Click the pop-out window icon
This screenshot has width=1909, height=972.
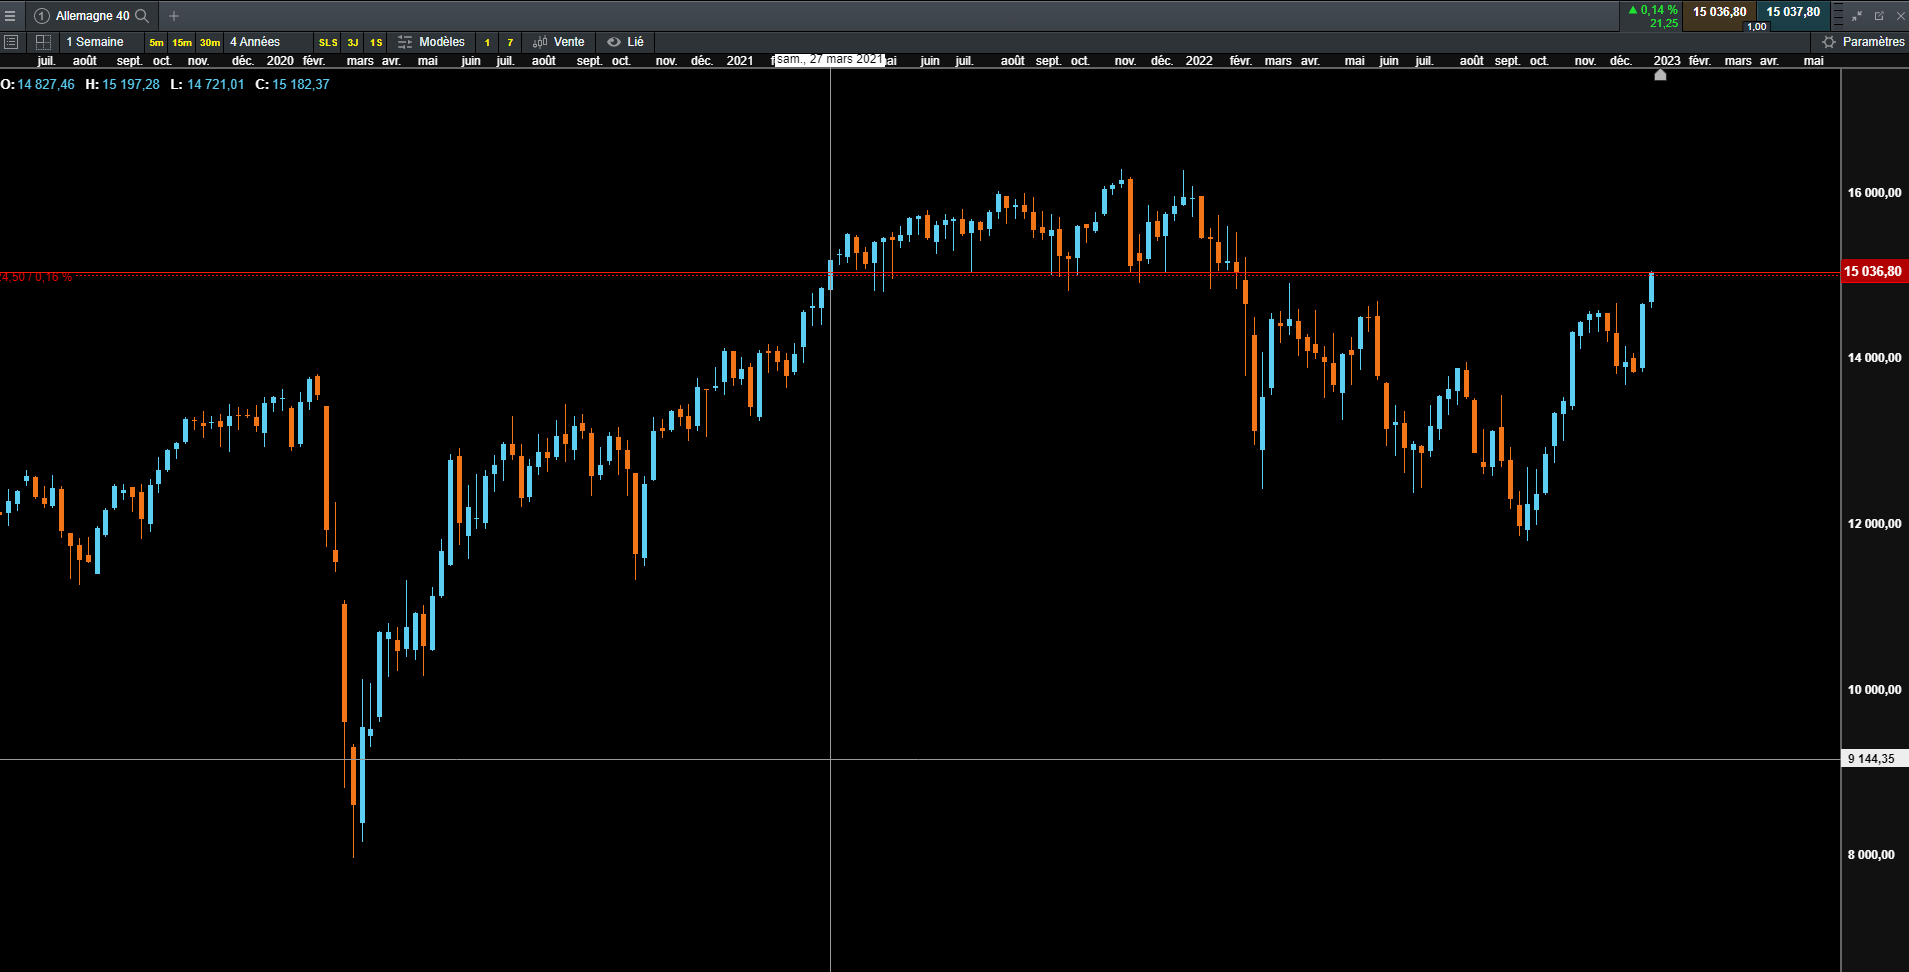tap(1879, 16)
